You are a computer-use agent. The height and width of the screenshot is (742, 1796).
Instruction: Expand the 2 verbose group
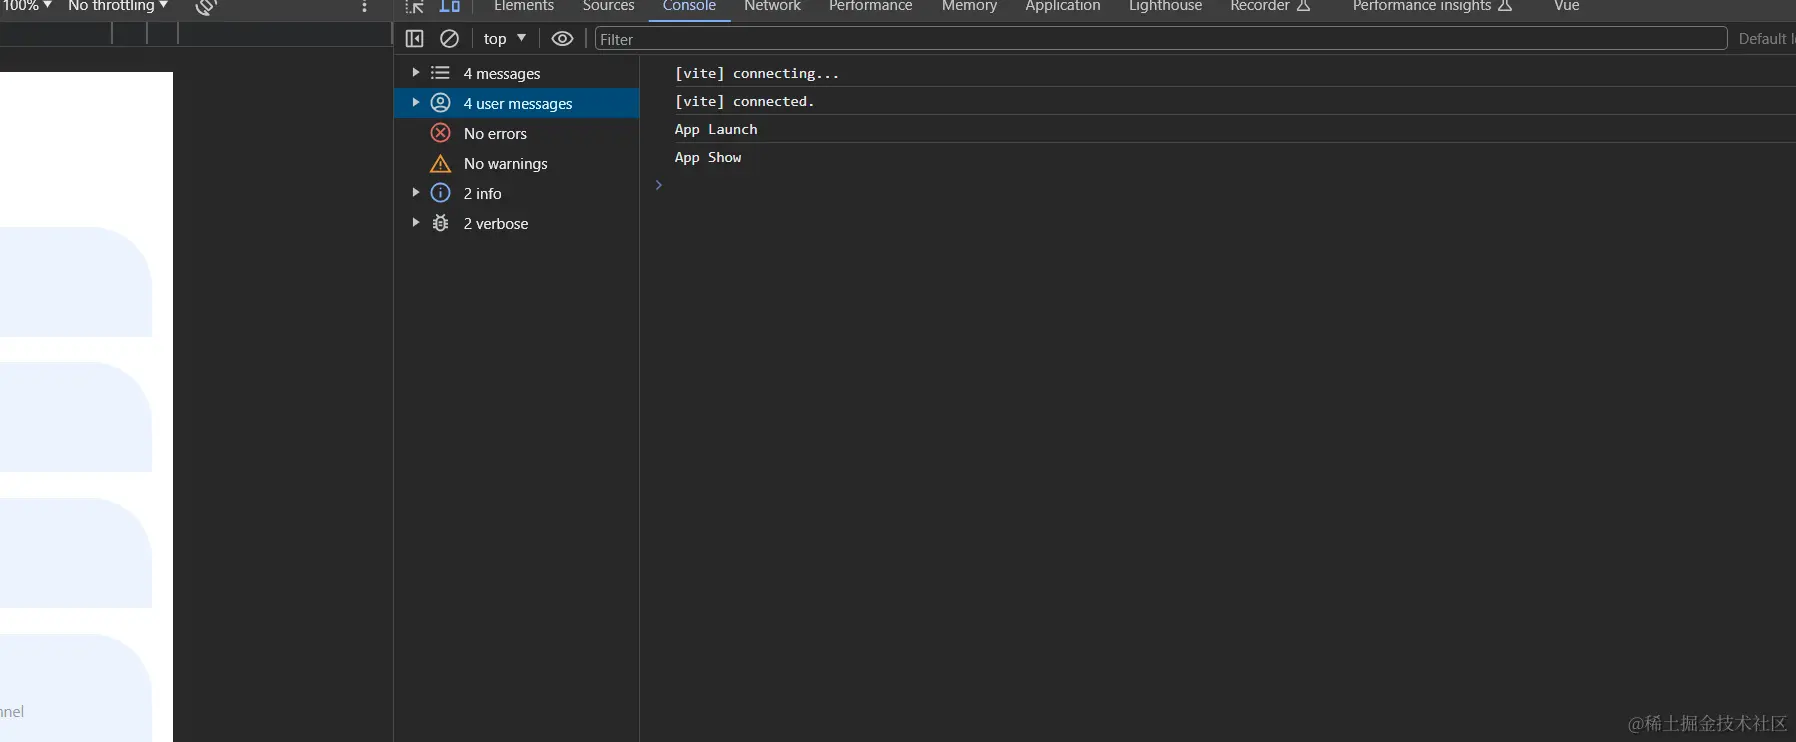point(416,223)
